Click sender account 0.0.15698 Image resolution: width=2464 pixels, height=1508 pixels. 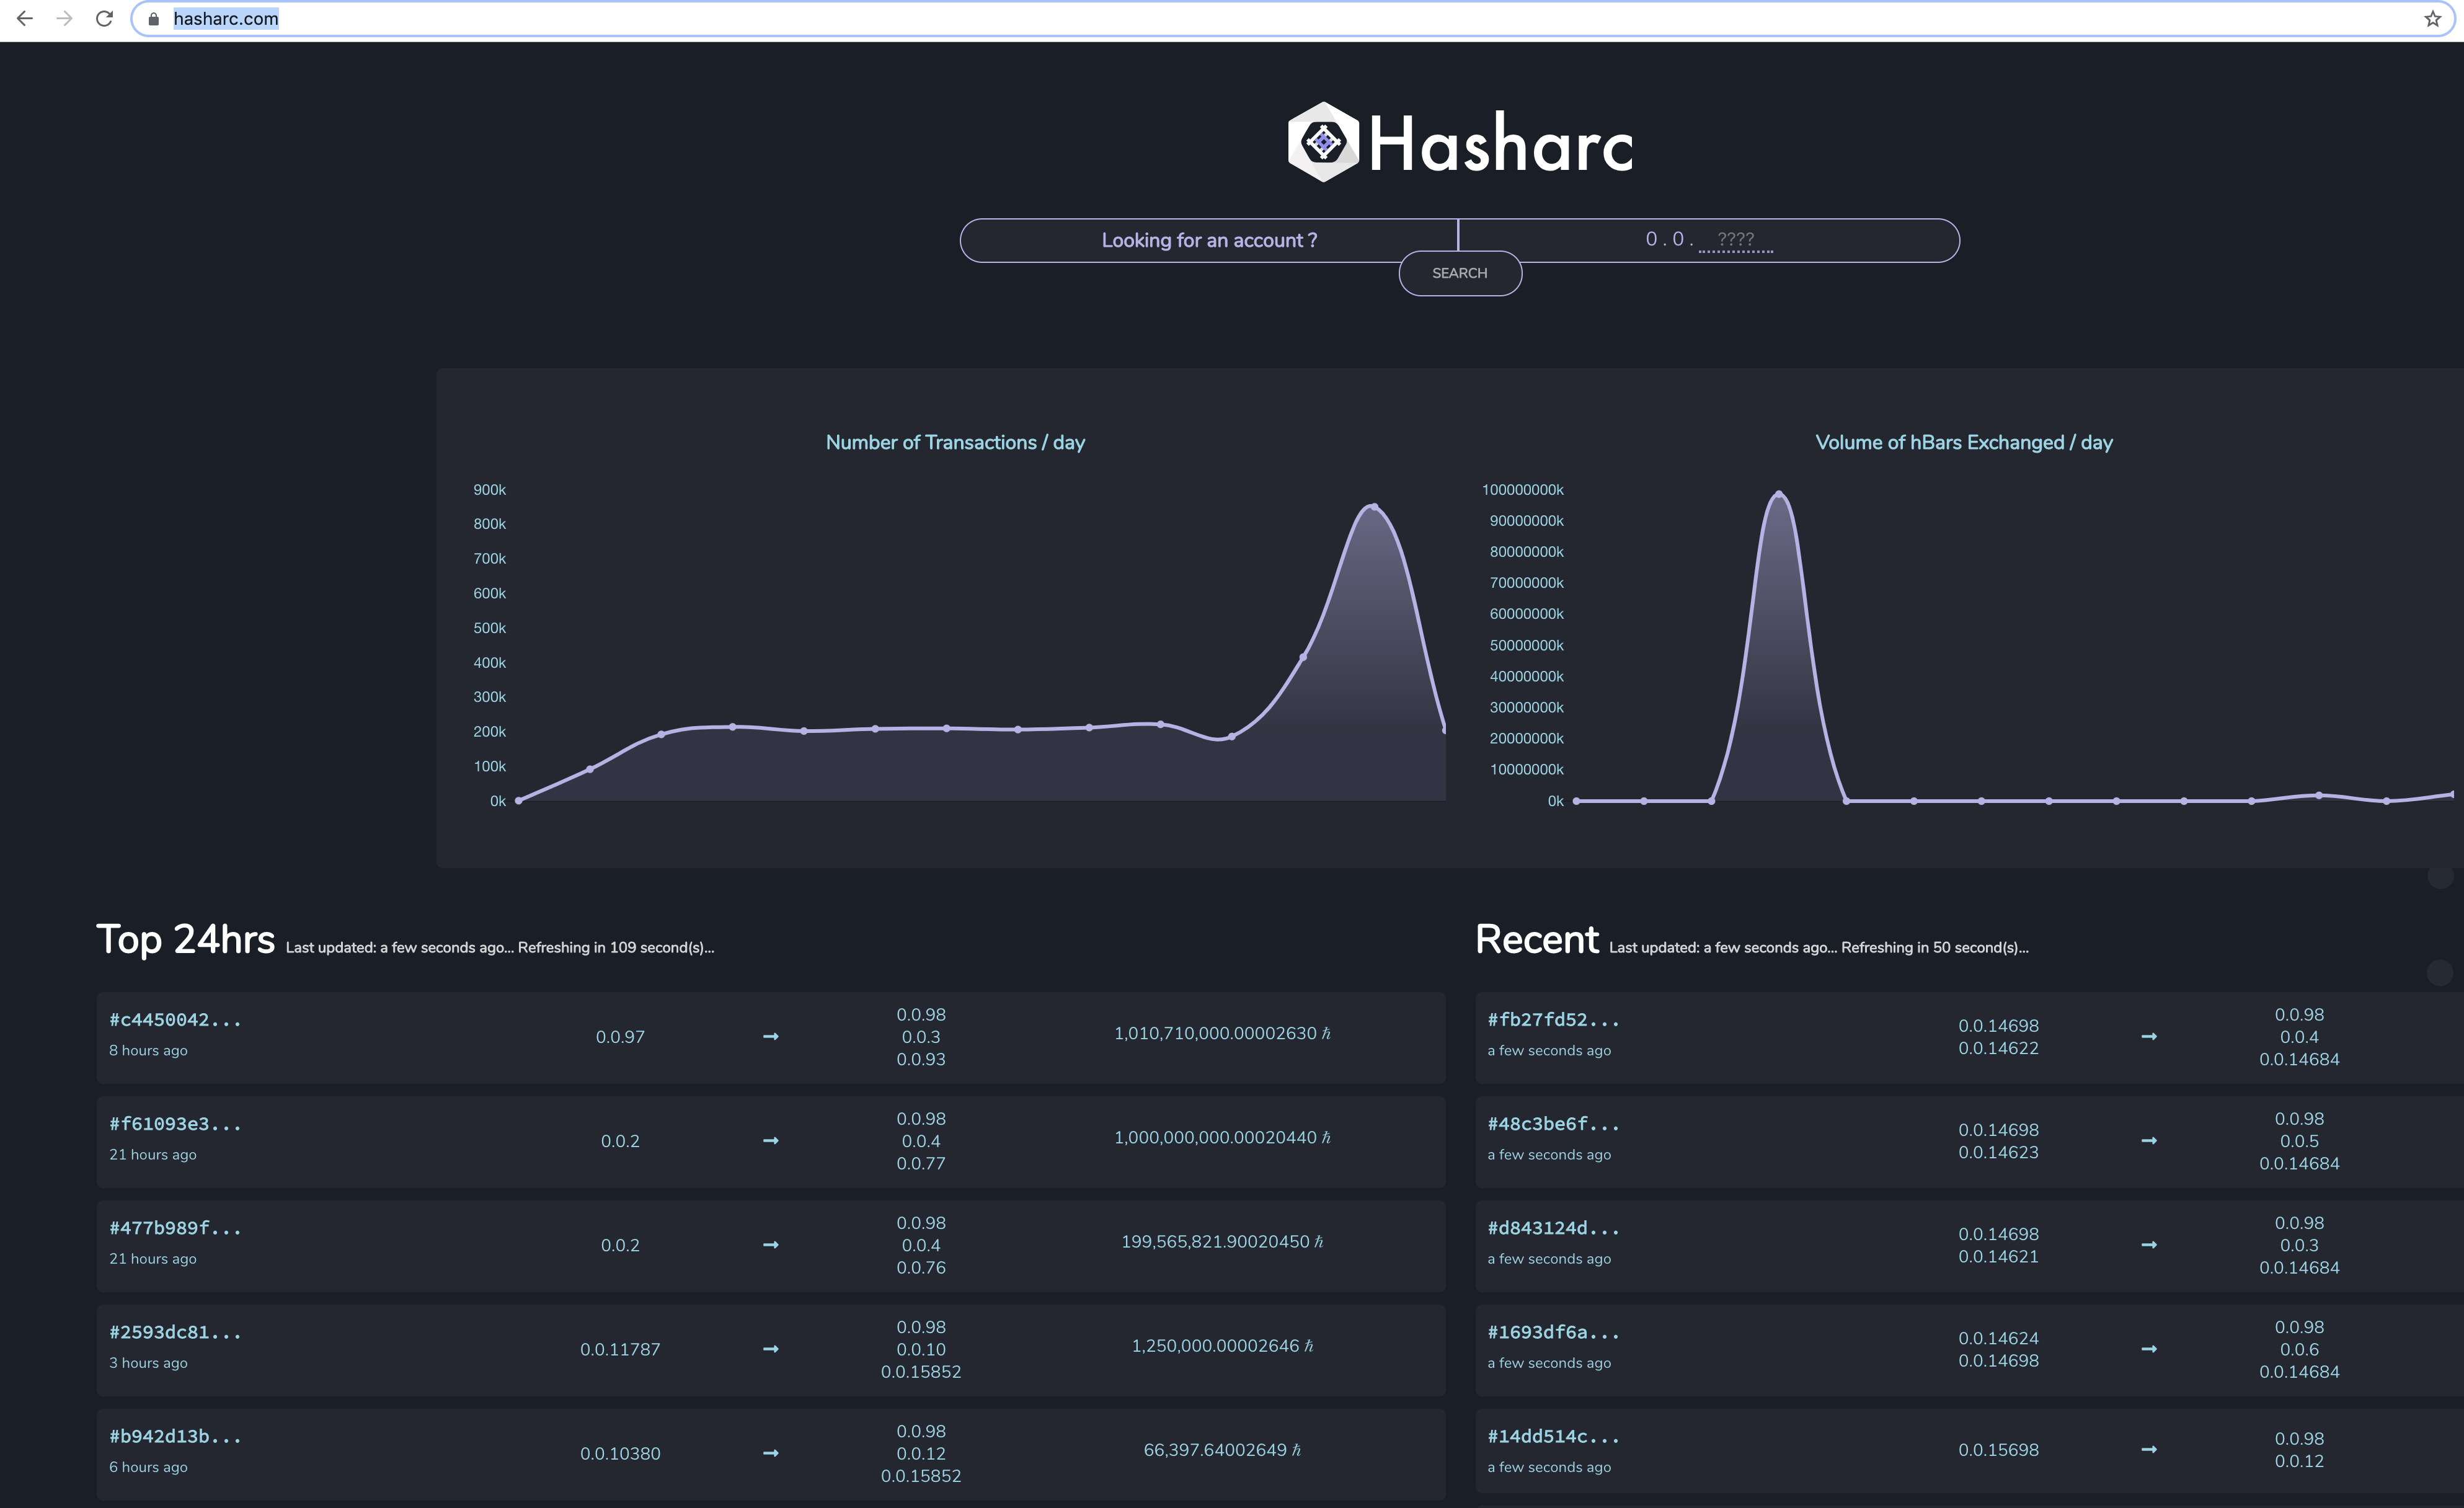click(x=1998, y=1450)
